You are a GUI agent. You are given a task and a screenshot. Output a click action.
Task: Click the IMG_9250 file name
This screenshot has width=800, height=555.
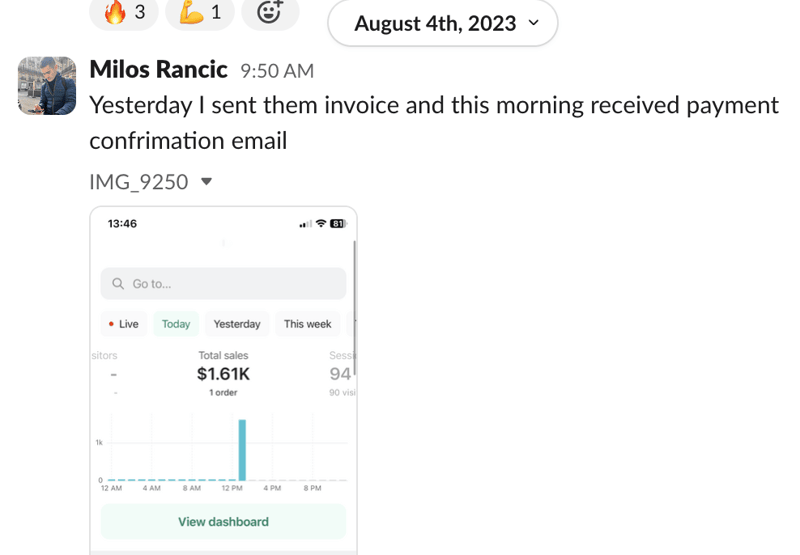(139, 182)
